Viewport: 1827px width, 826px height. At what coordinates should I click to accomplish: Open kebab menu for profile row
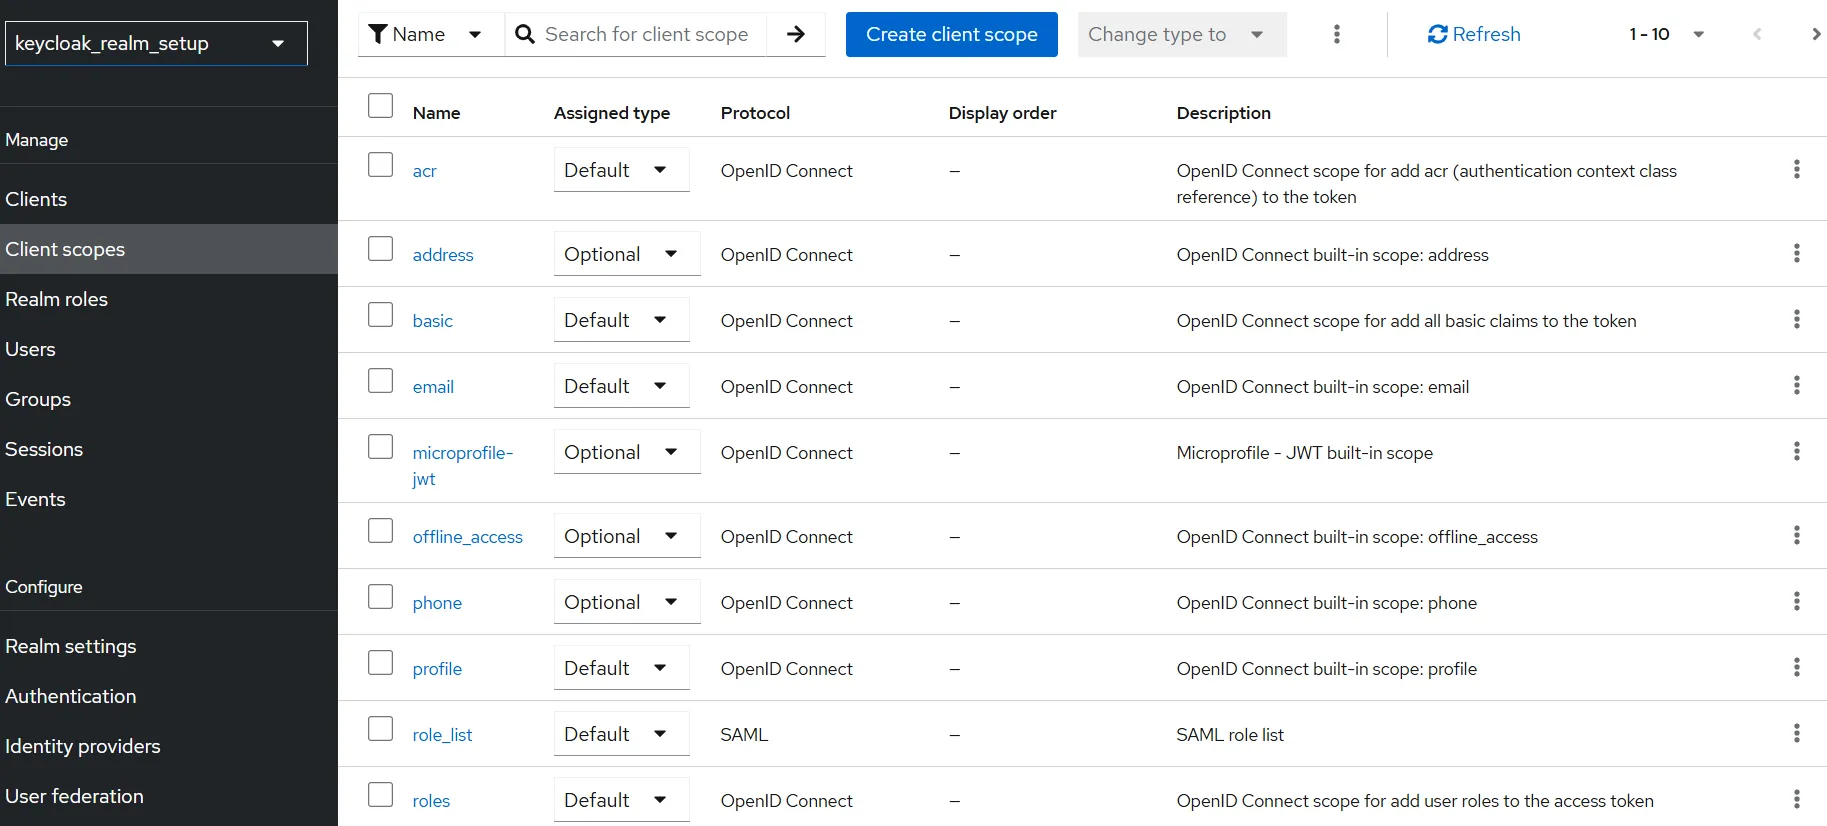click(x=1796, y=667)
